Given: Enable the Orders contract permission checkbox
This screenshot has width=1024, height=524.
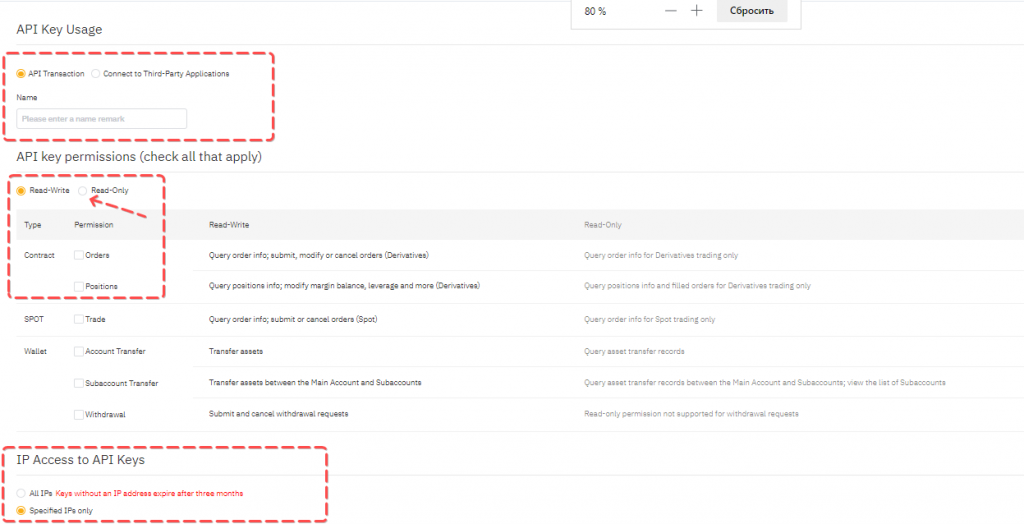Looking at the screenshot, I should point(78,255).
